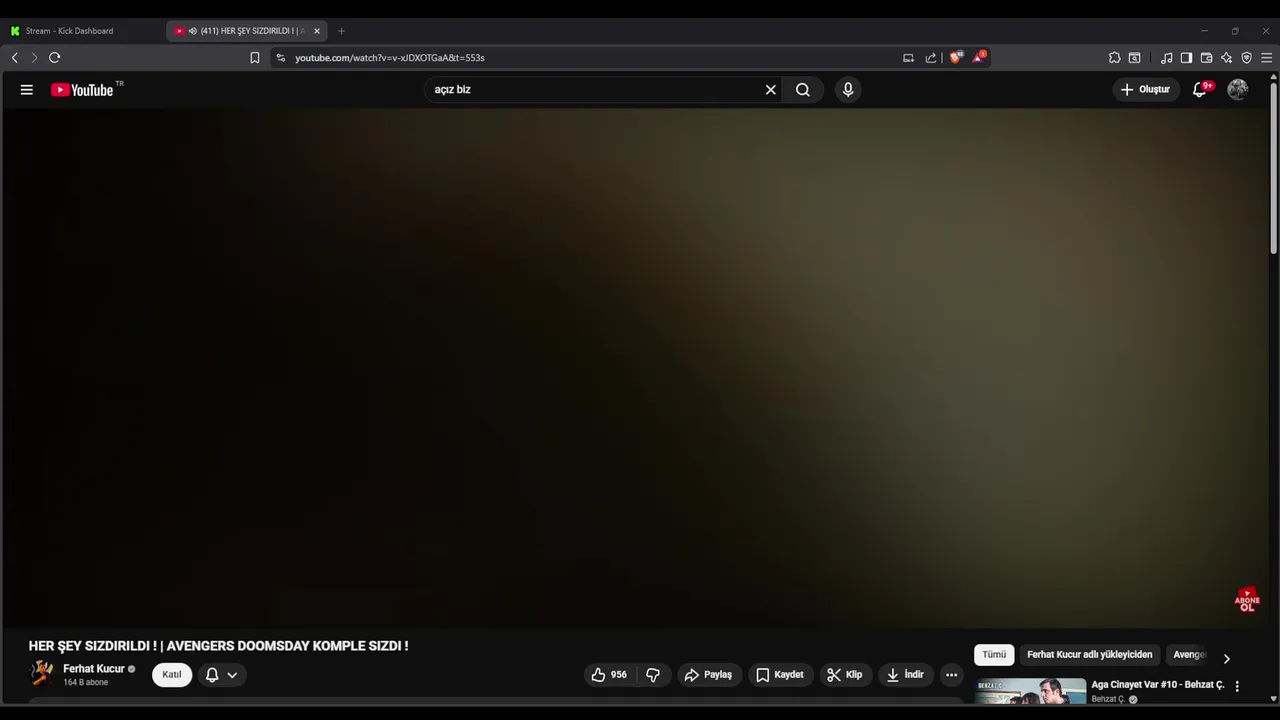Reload the page with the refresh icon
This screenshot has width=1280, height=720.
click(55, 58)
